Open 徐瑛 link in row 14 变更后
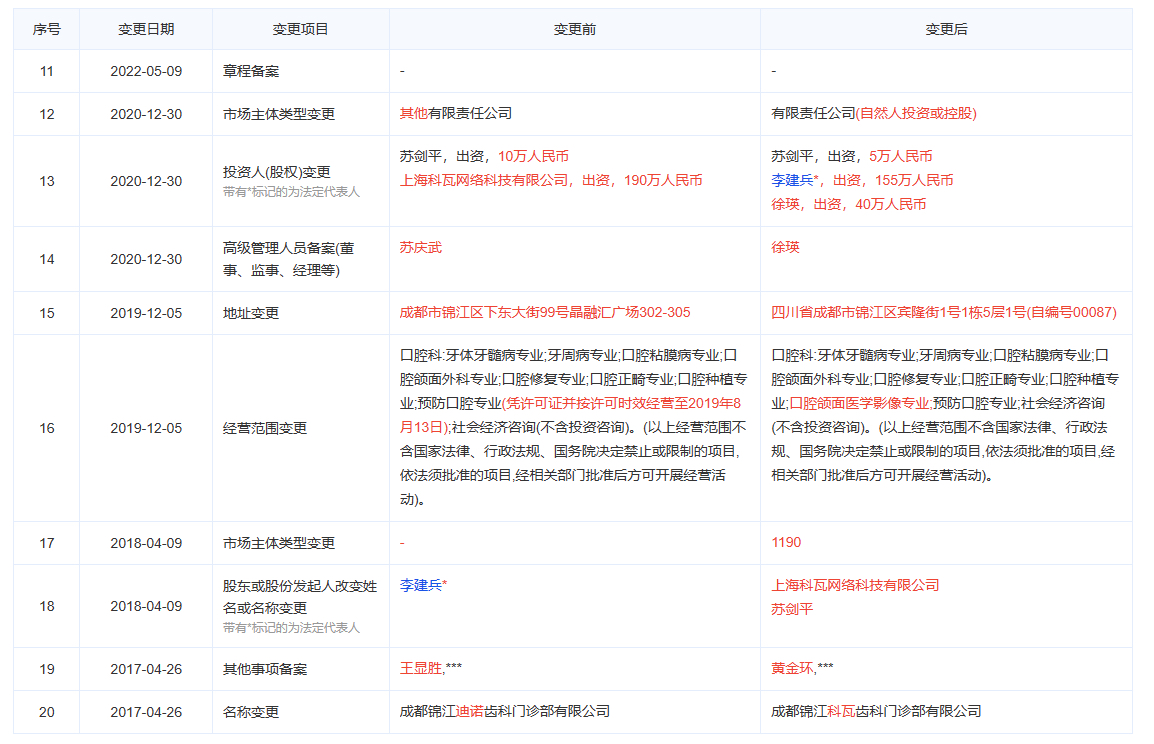Viewport: 1154px width, 744px height. pos(785,247)
